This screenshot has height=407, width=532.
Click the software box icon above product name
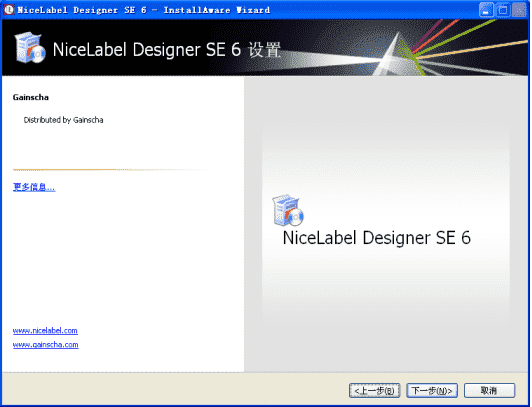[x=288, y=210]
